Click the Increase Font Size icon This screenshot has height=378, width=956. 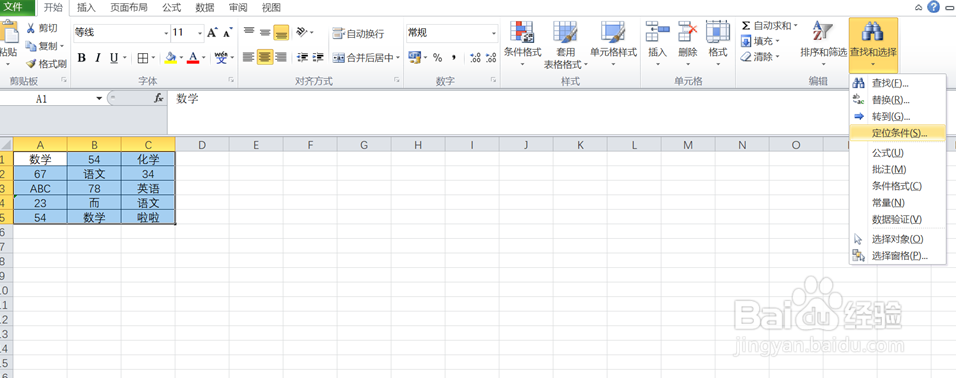tap(212, 32)
